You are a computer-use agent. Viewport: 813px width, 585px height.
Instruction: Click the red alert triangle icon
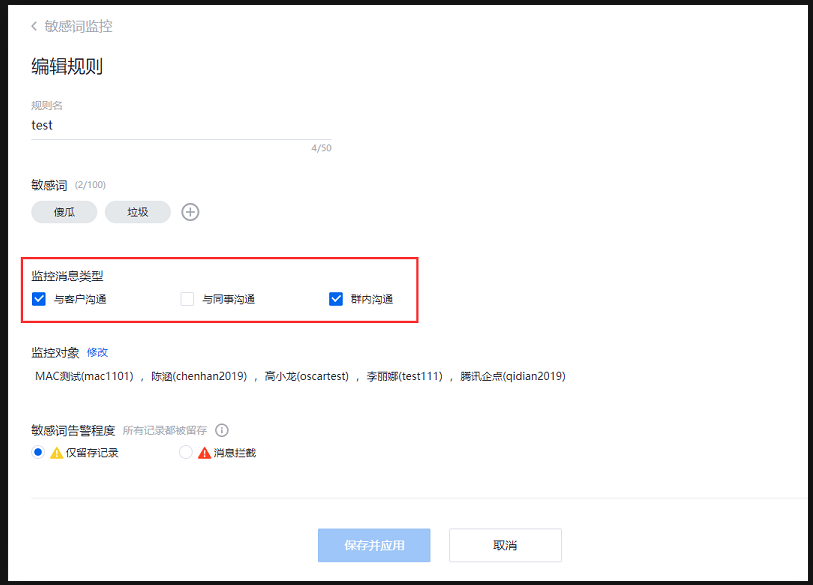click(x=204, y=453)
